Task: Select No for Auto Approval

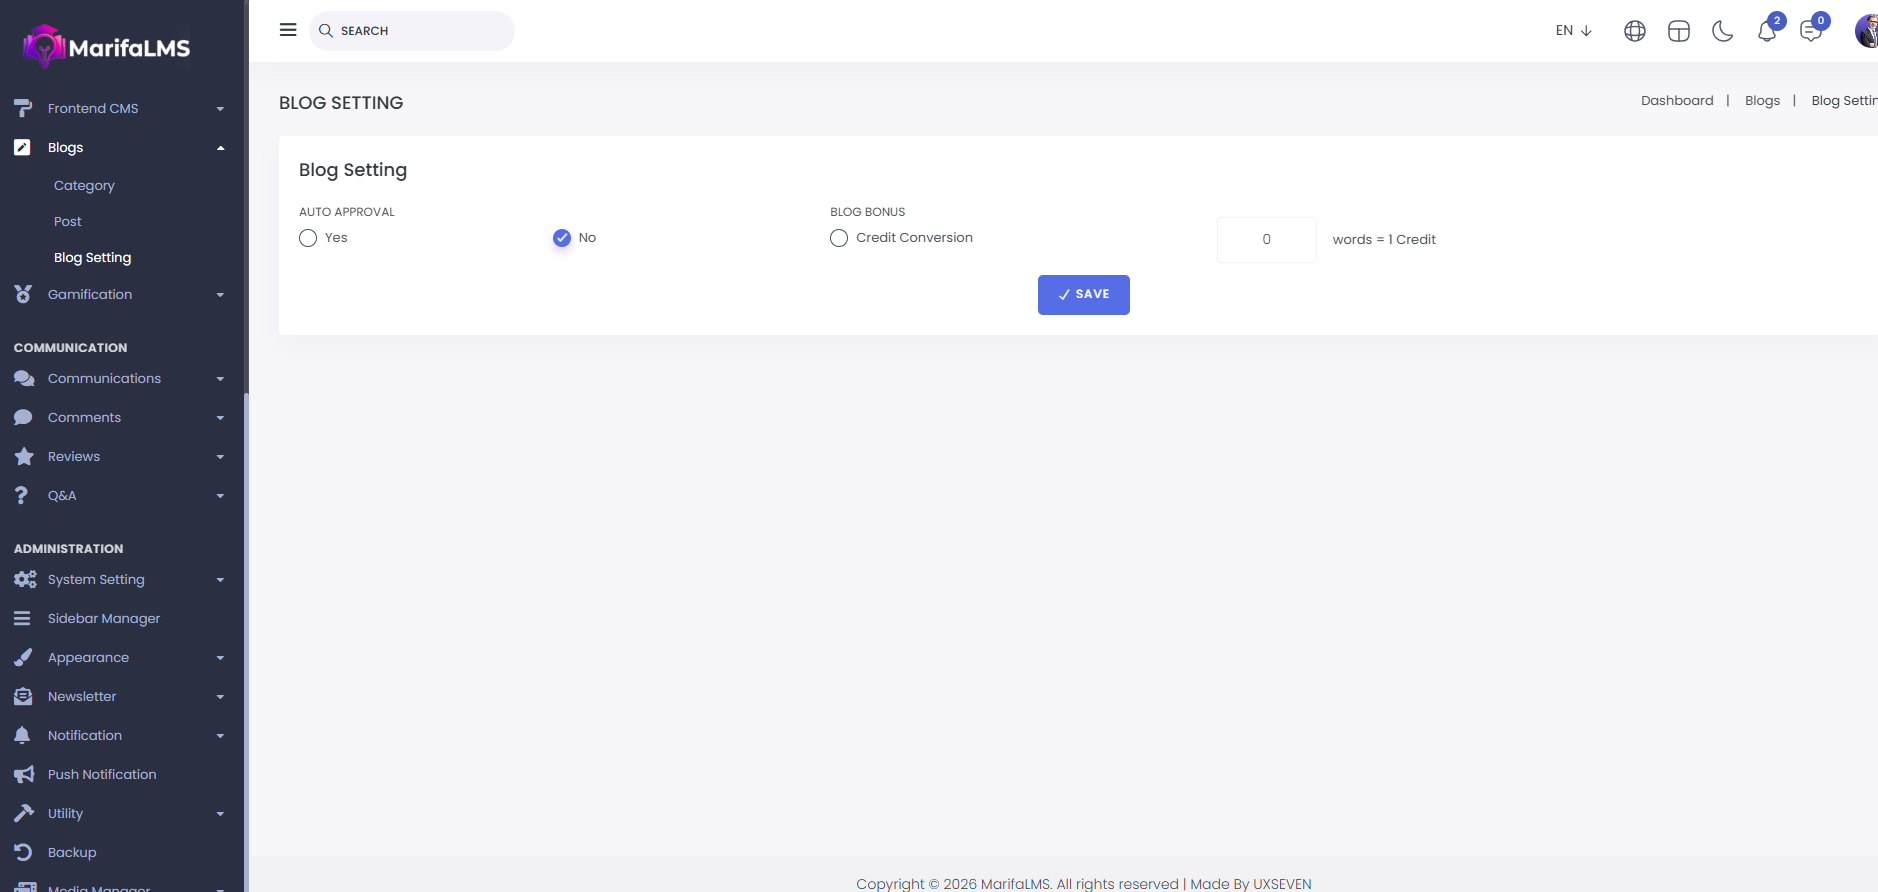Action: (x=562, y=238)
